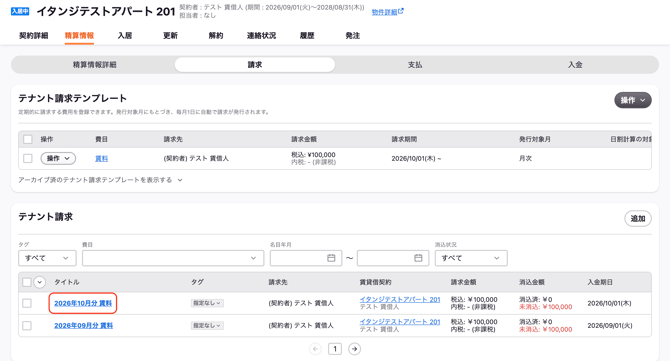670x361 pixels.
Task: Tick the checkbox for 2026年09月分 賃料
Action: (27, 326)
